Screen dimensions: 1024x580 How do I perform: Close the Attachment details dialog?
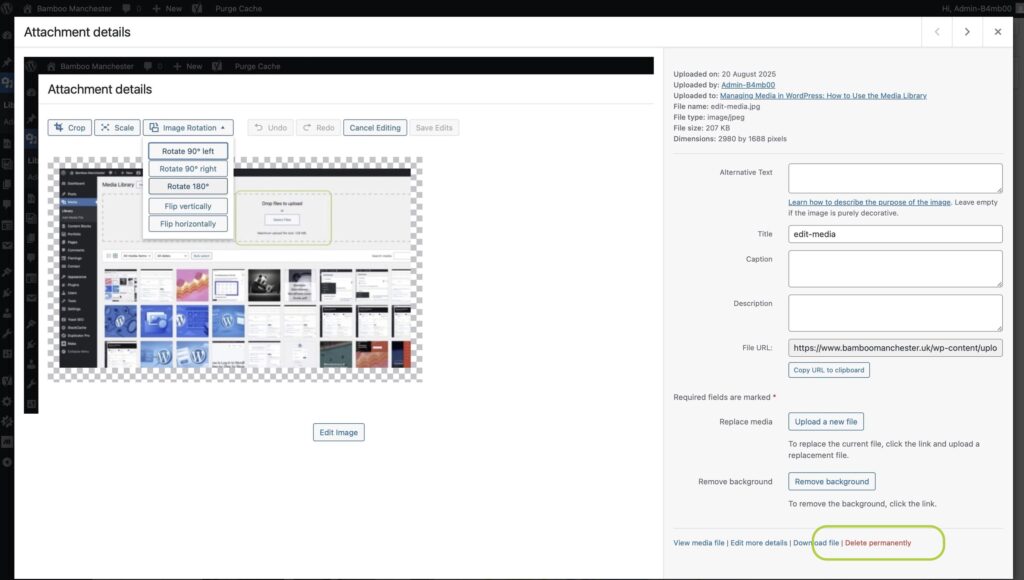[998, 32]
